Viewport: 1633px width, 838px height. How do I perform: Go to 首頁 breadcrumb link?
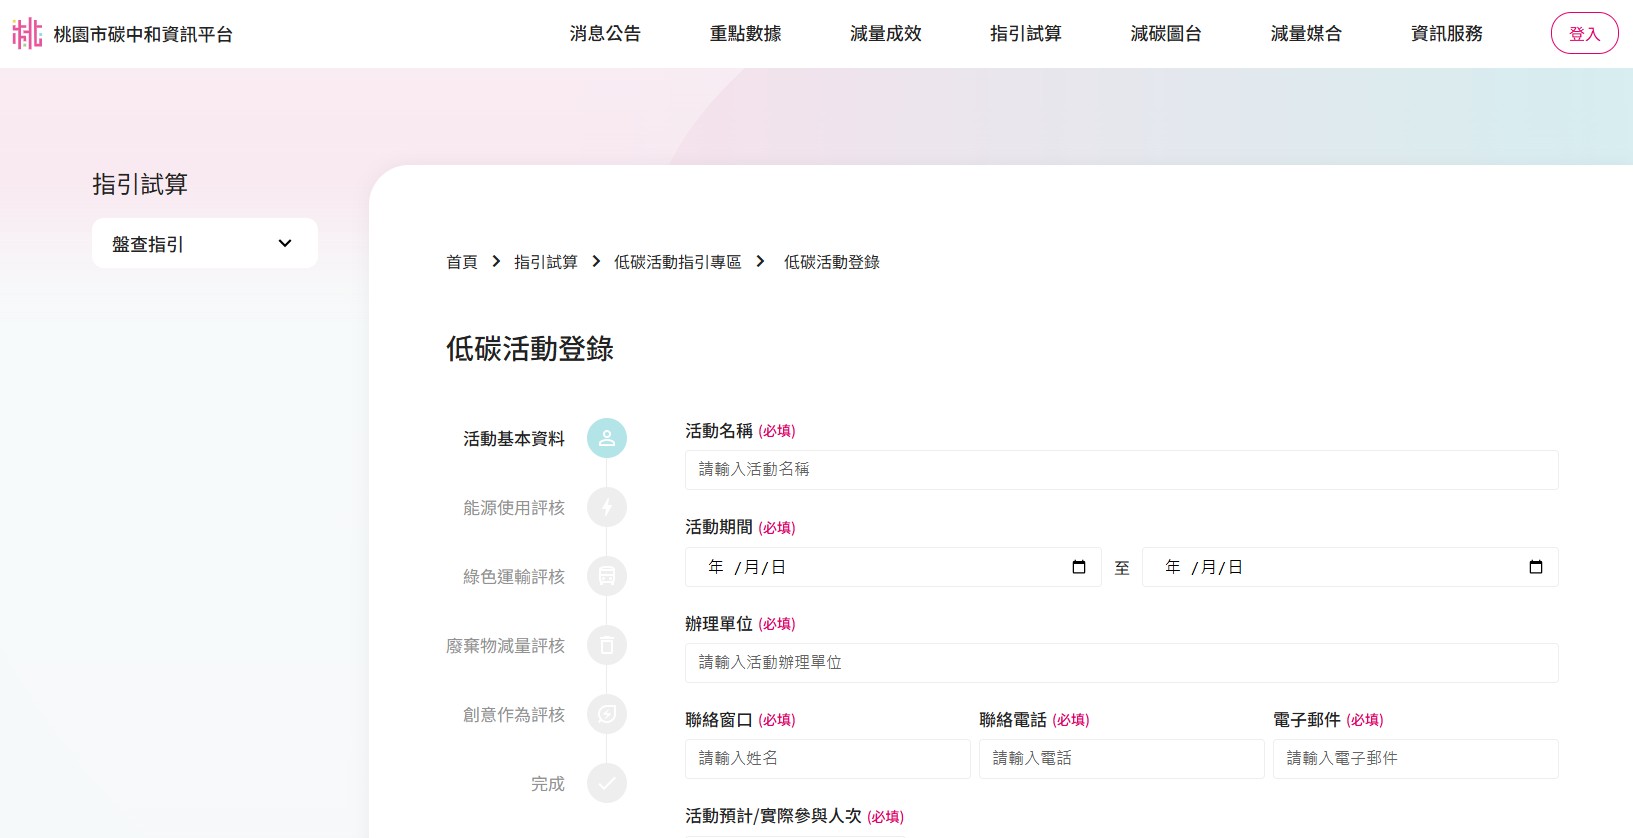(462, 262)
